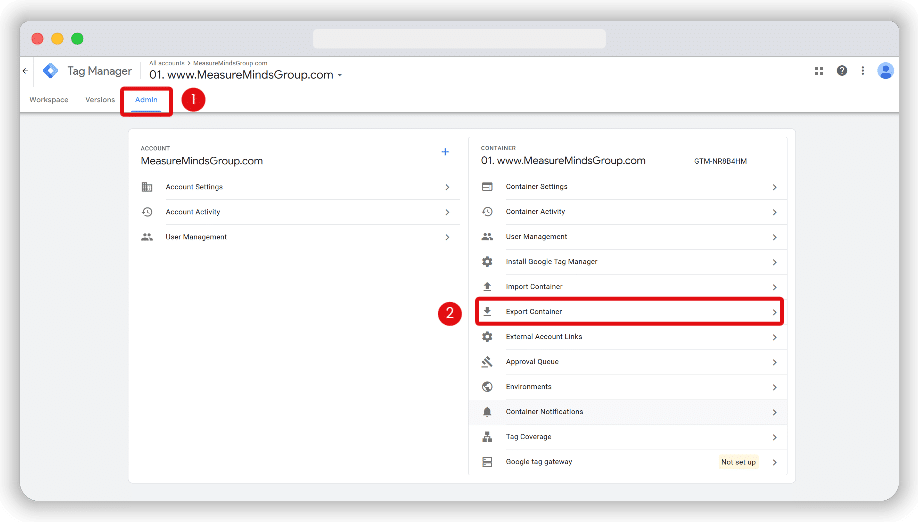Click the Import Container upload icon
This screenshot has height=522, width=918.
(x=487, y=287)
